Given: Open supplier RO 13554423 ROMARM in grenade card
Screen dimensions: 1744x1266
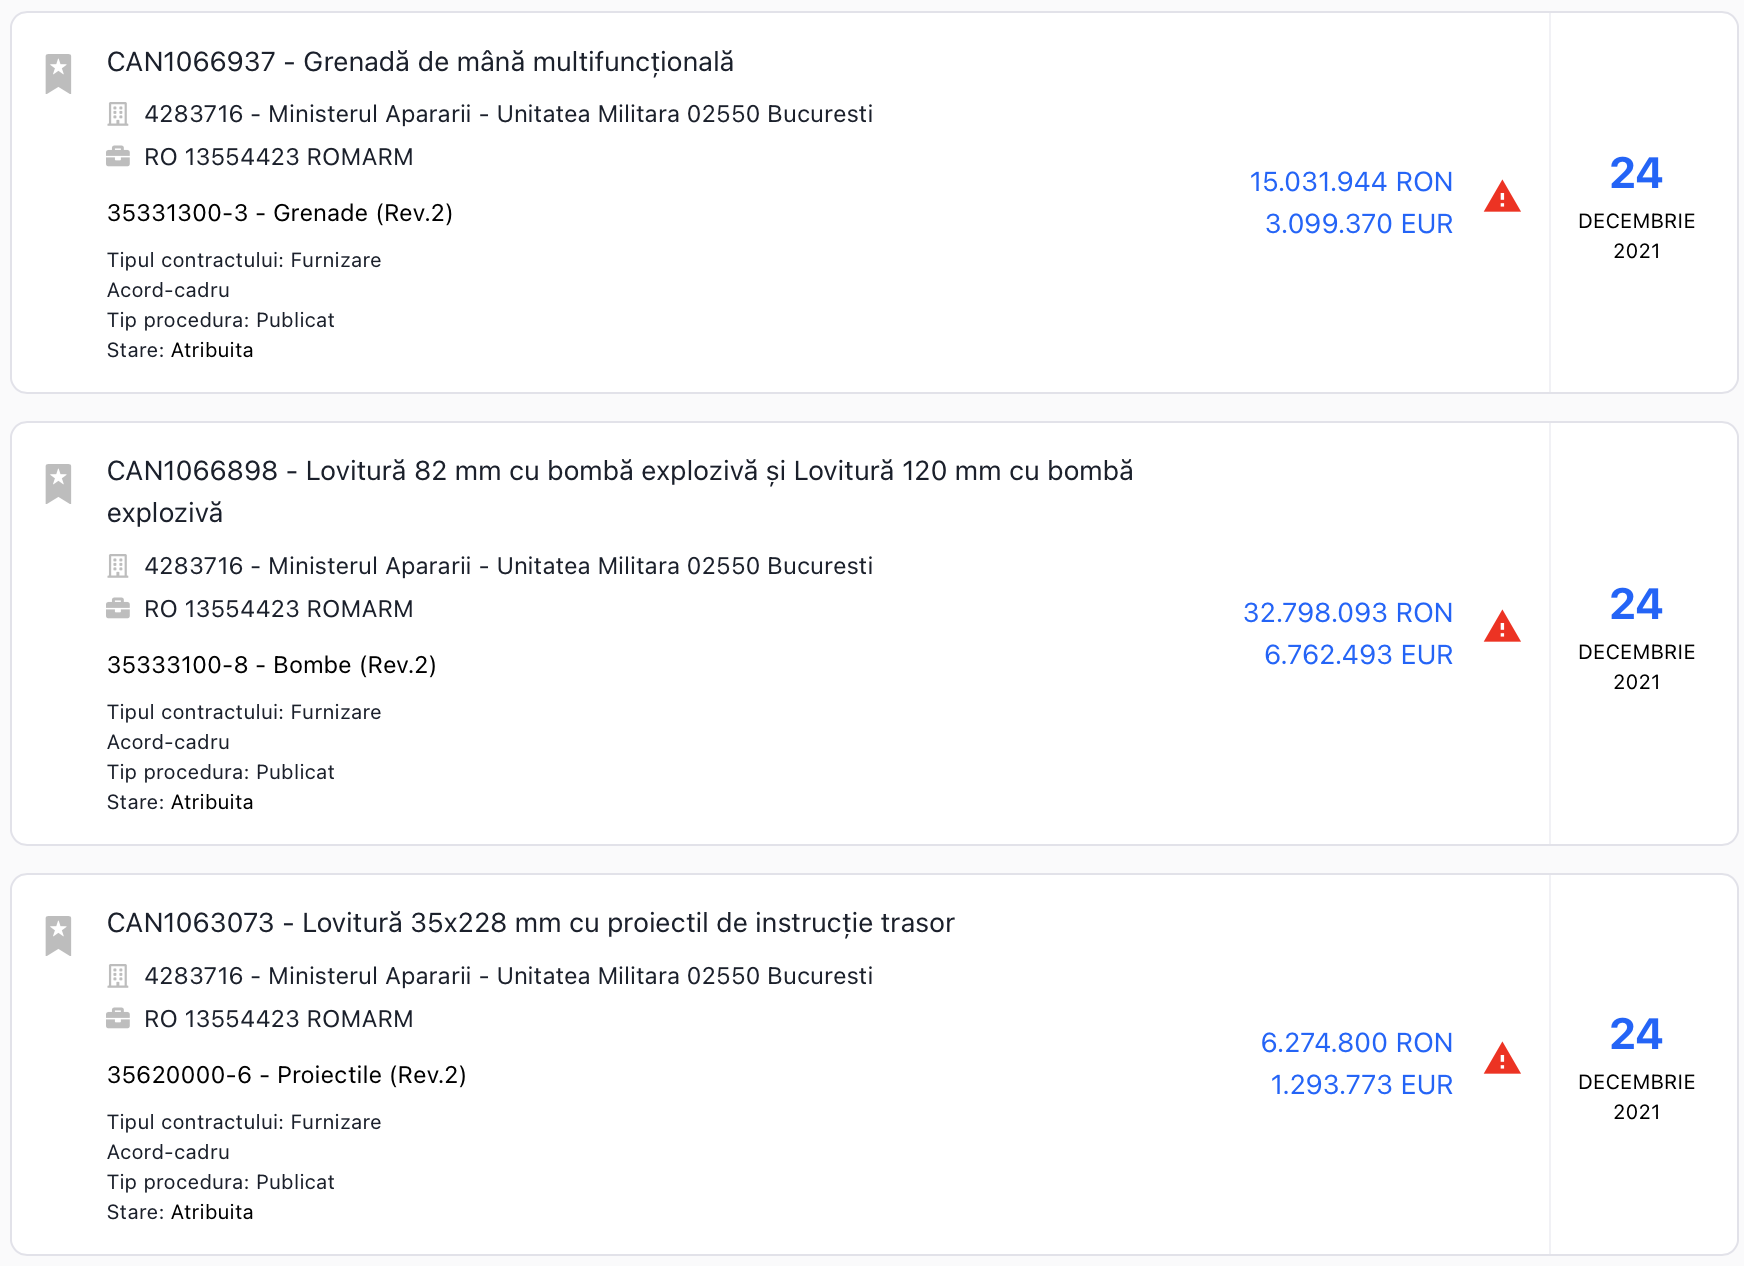Looking at the screenshot, I should tap(278, 157).
